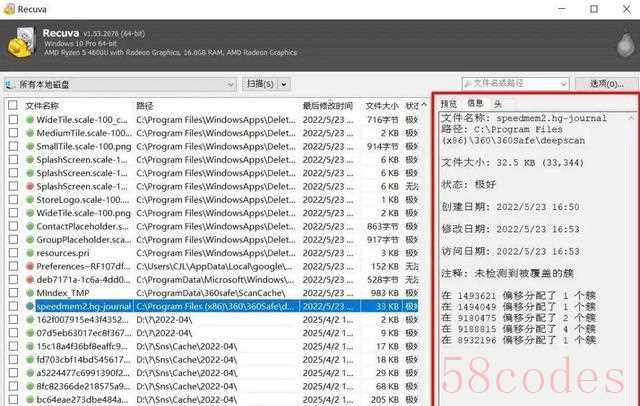Switch to the 头 header tab

497,104
